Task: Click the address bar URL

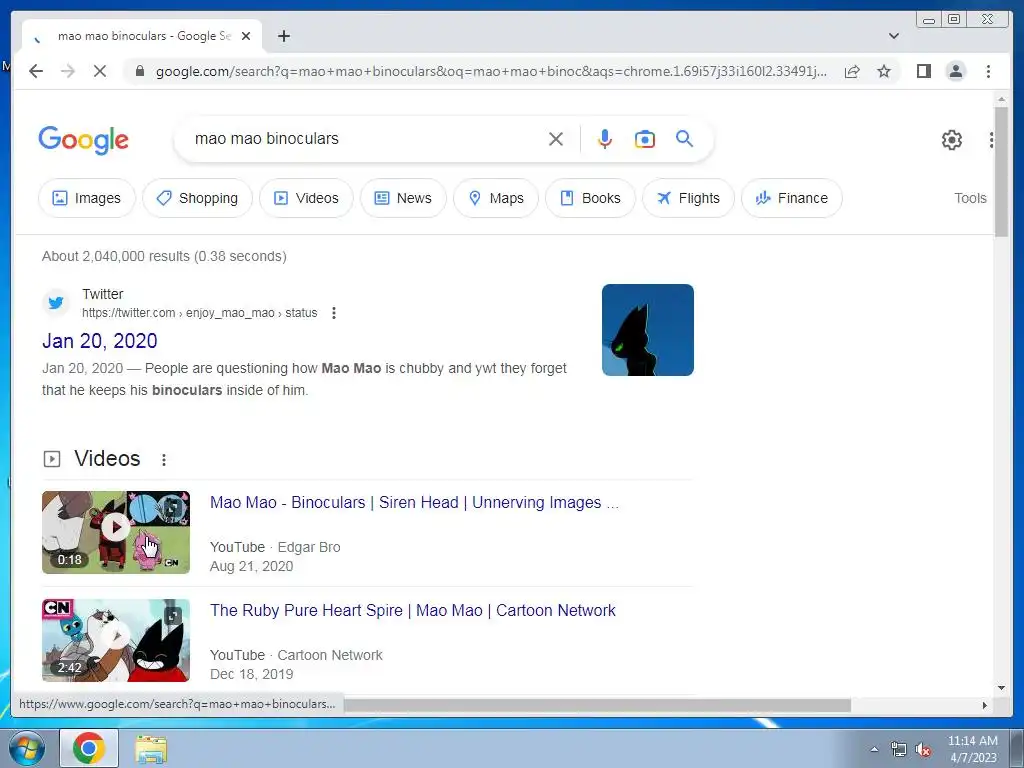Action: [x=491, y=71]
